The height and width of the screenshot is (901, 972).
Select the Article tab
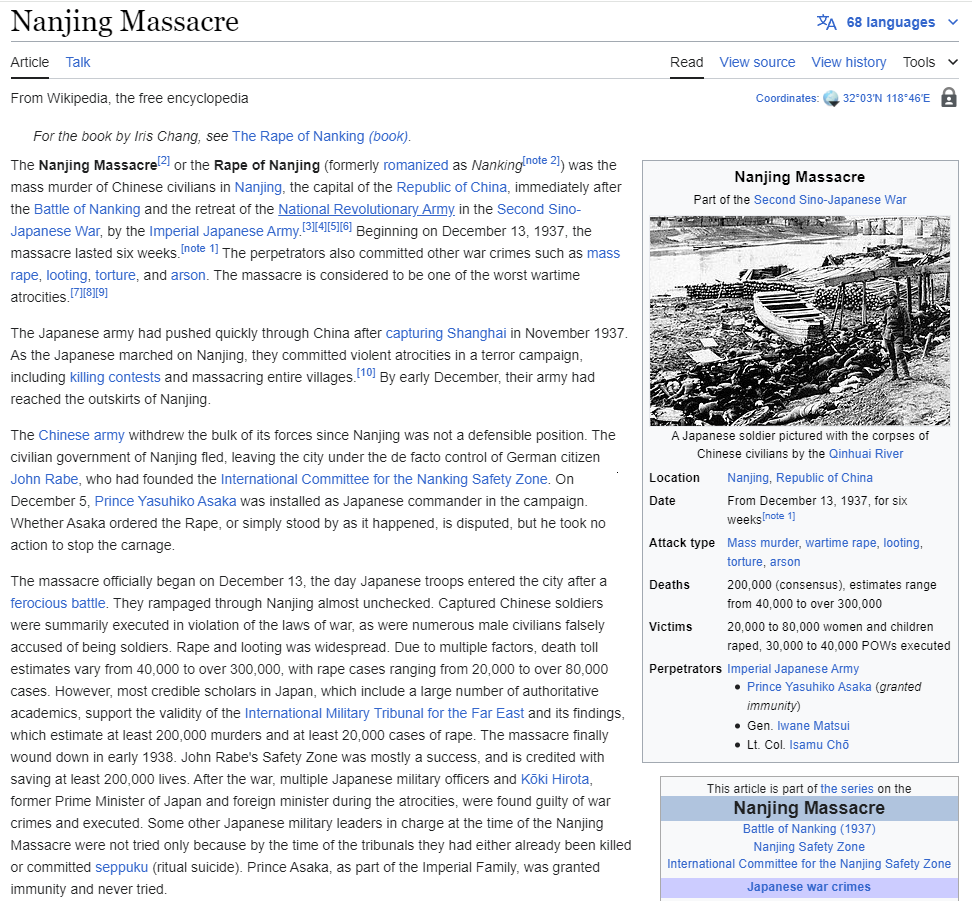coord(30,62)
